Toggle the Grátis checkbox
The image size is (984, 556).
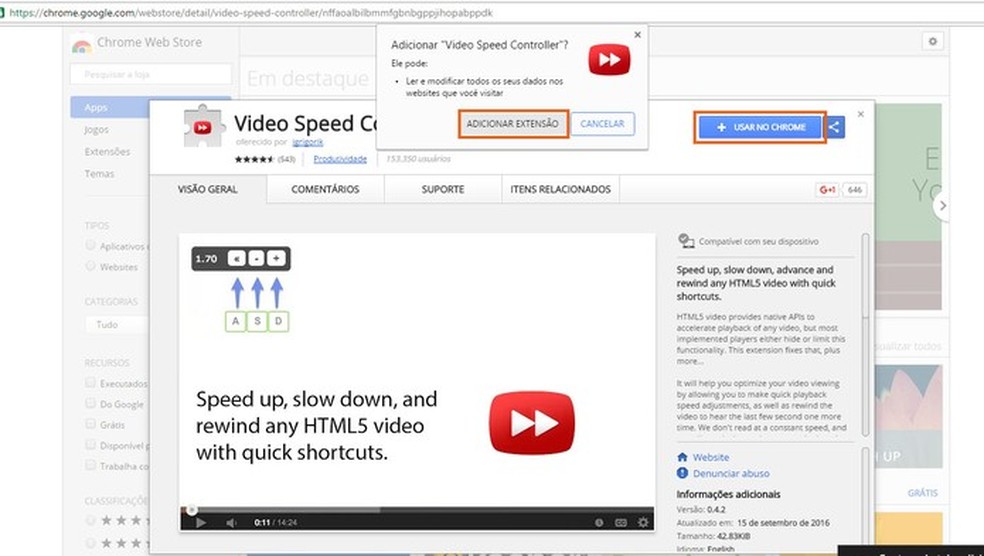[90, 424]
